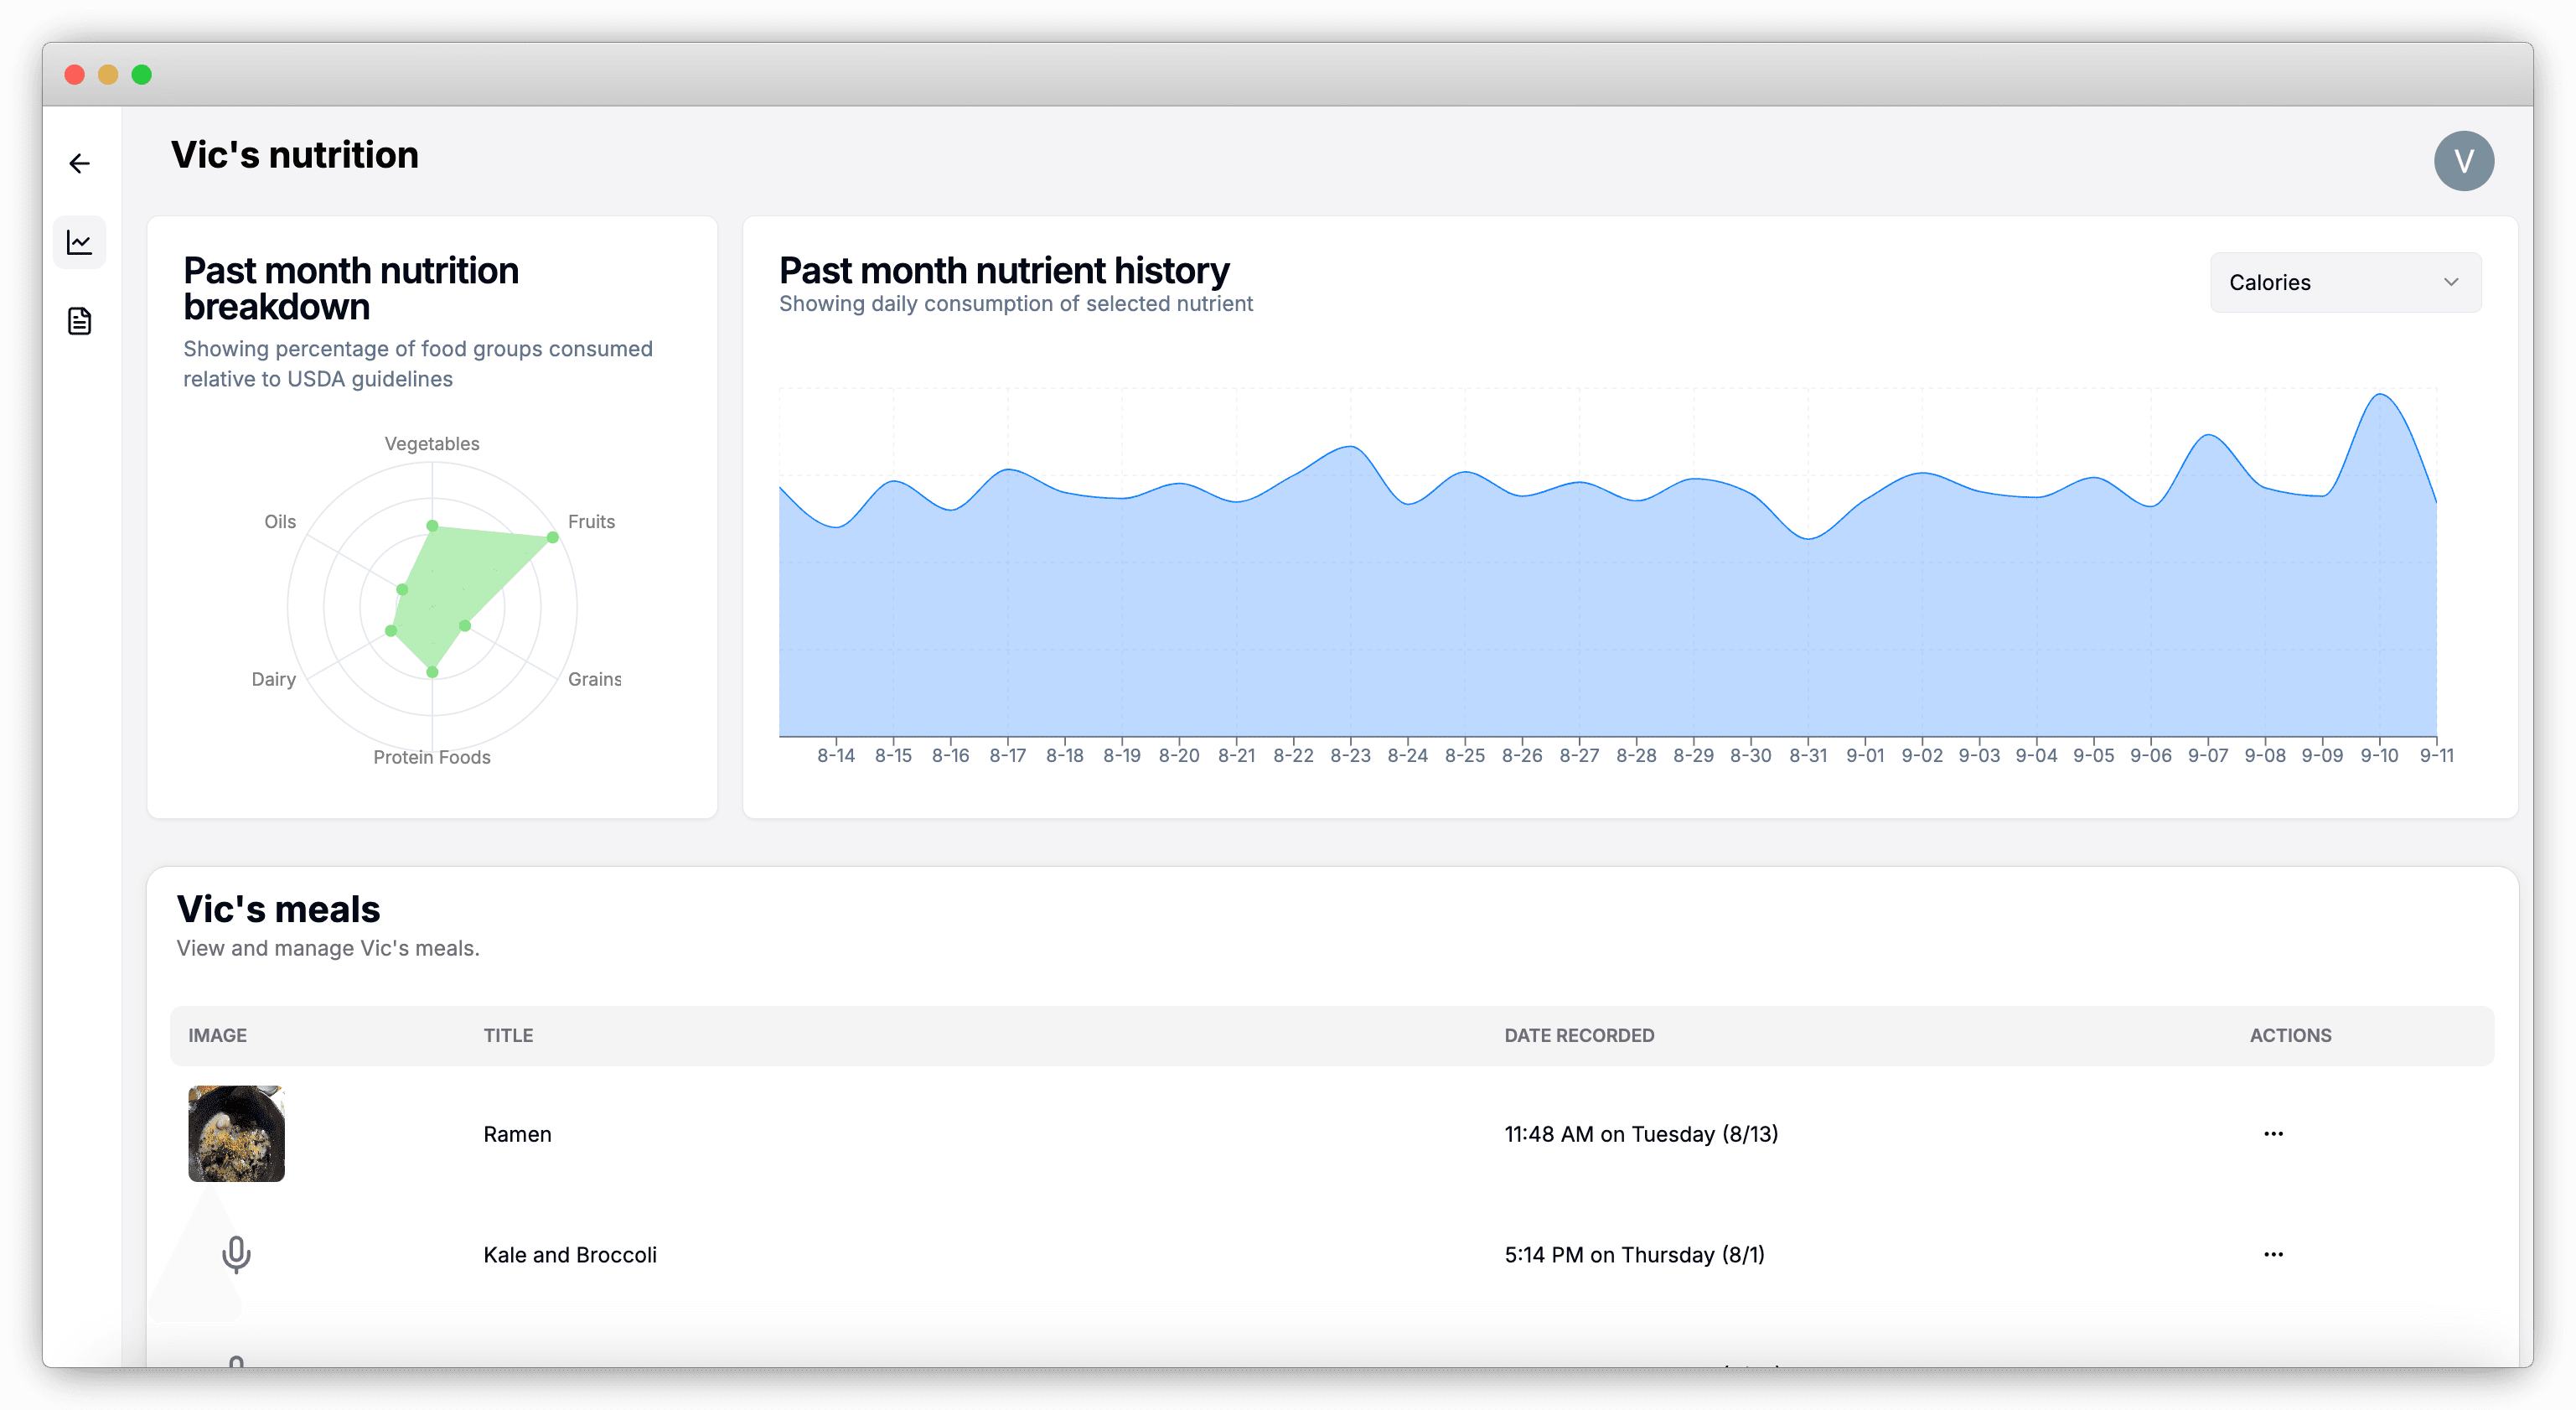This screenshot has height=1410, width=2576.
Task: Click the Ramen meal thumbnail image
Action: (x=238, y=1133)
